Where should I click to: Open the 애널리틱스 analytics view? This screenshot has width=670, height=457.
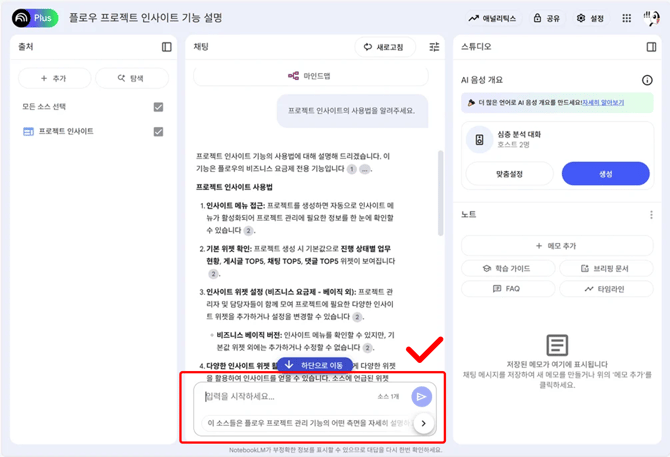pos(492,18)
